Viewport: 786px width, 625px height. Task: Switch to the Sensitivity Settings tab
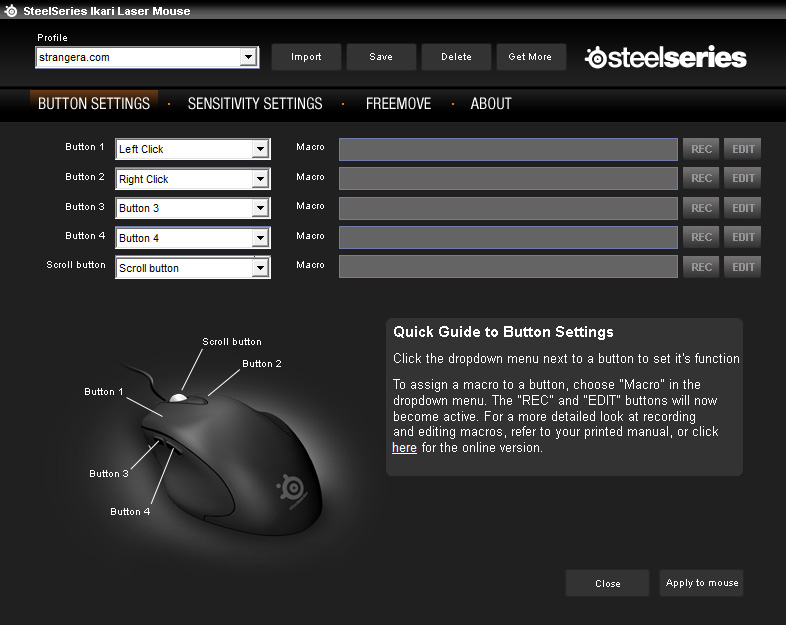click(255, 104)
